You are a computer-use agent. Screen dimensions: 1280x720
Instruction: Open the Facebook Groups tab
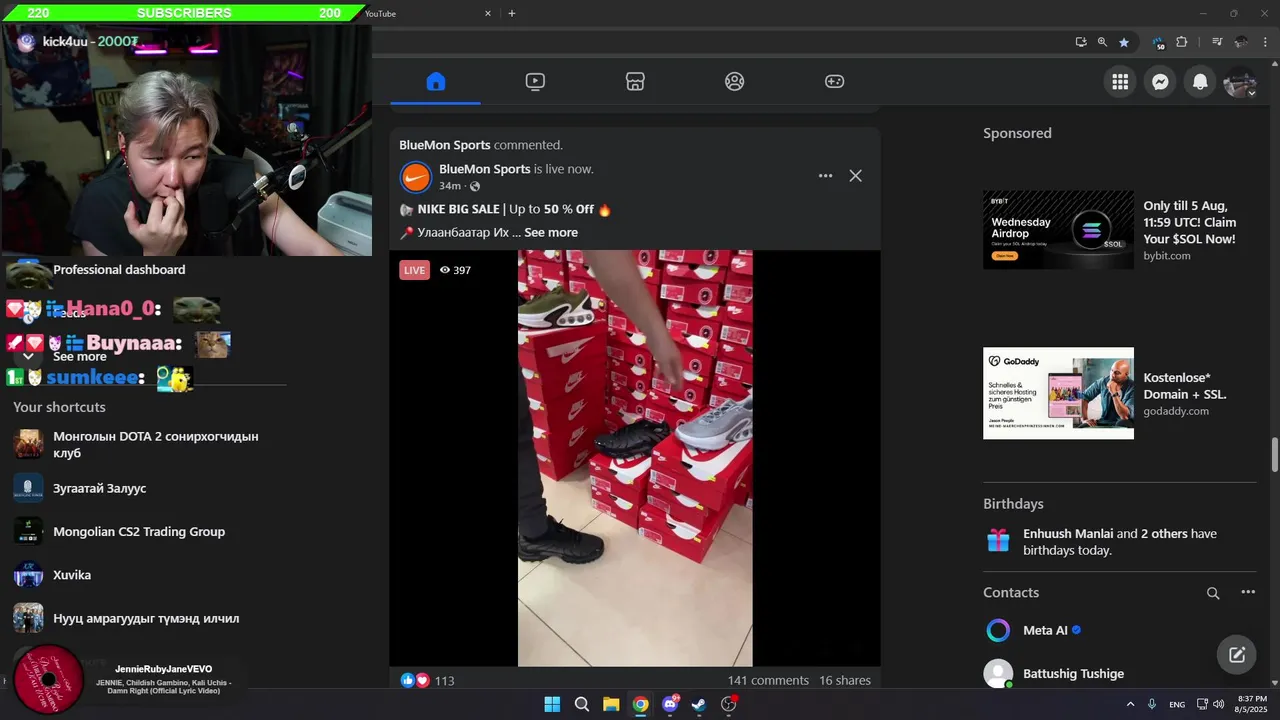[x=735, y=82]
